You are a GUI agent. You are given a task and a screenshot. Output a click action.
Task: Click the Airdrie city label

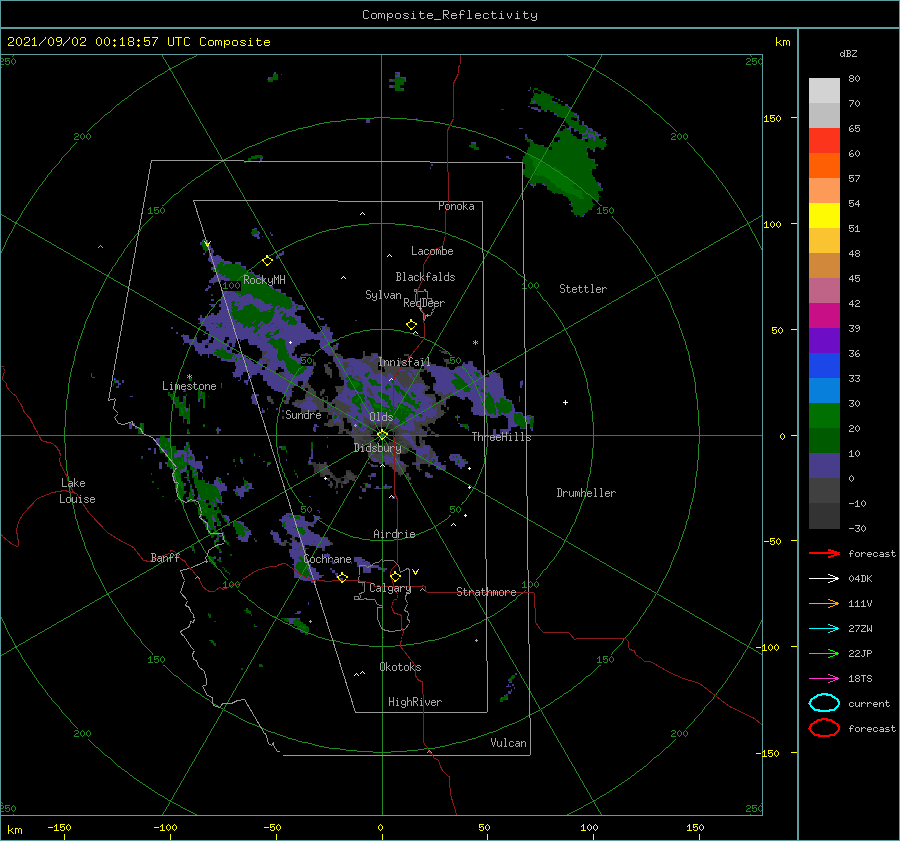[394, 534]
